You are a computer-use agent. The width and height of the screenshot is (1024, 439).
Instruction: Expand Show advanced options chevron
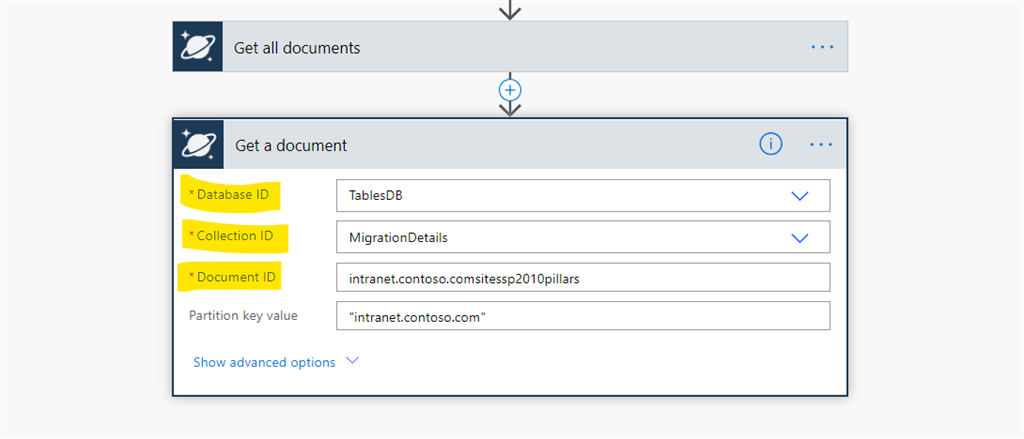pyautogui.click(x=352, y=361)
